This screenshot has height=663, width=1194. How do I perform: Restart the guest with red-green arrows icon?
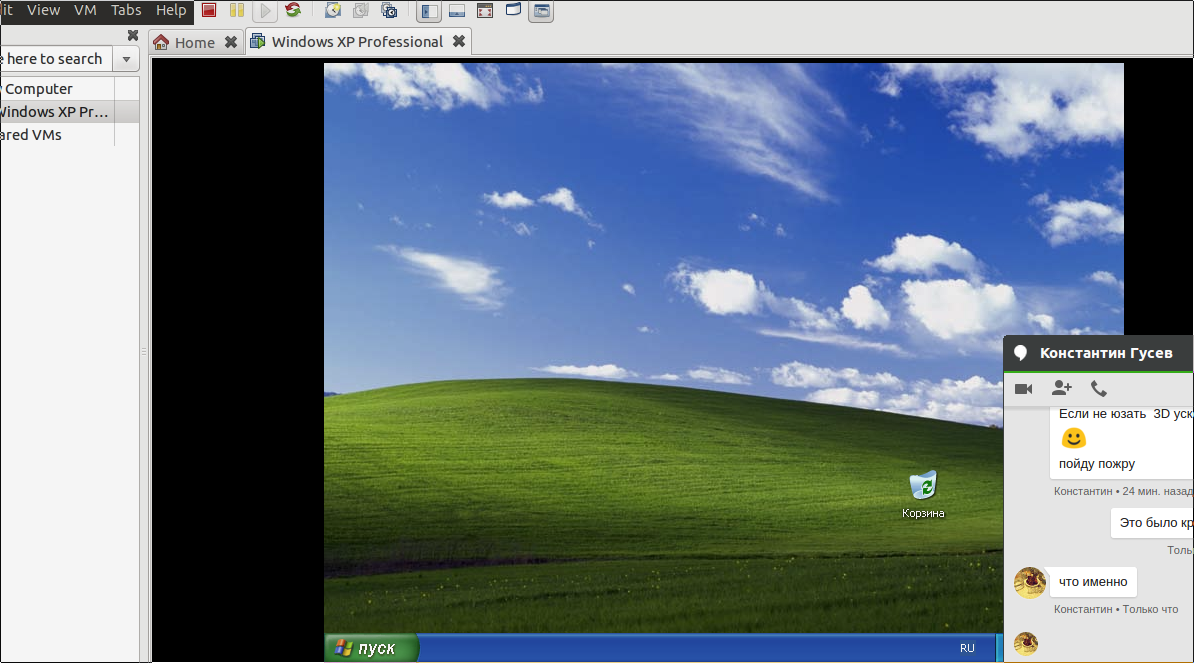point(293,11)
